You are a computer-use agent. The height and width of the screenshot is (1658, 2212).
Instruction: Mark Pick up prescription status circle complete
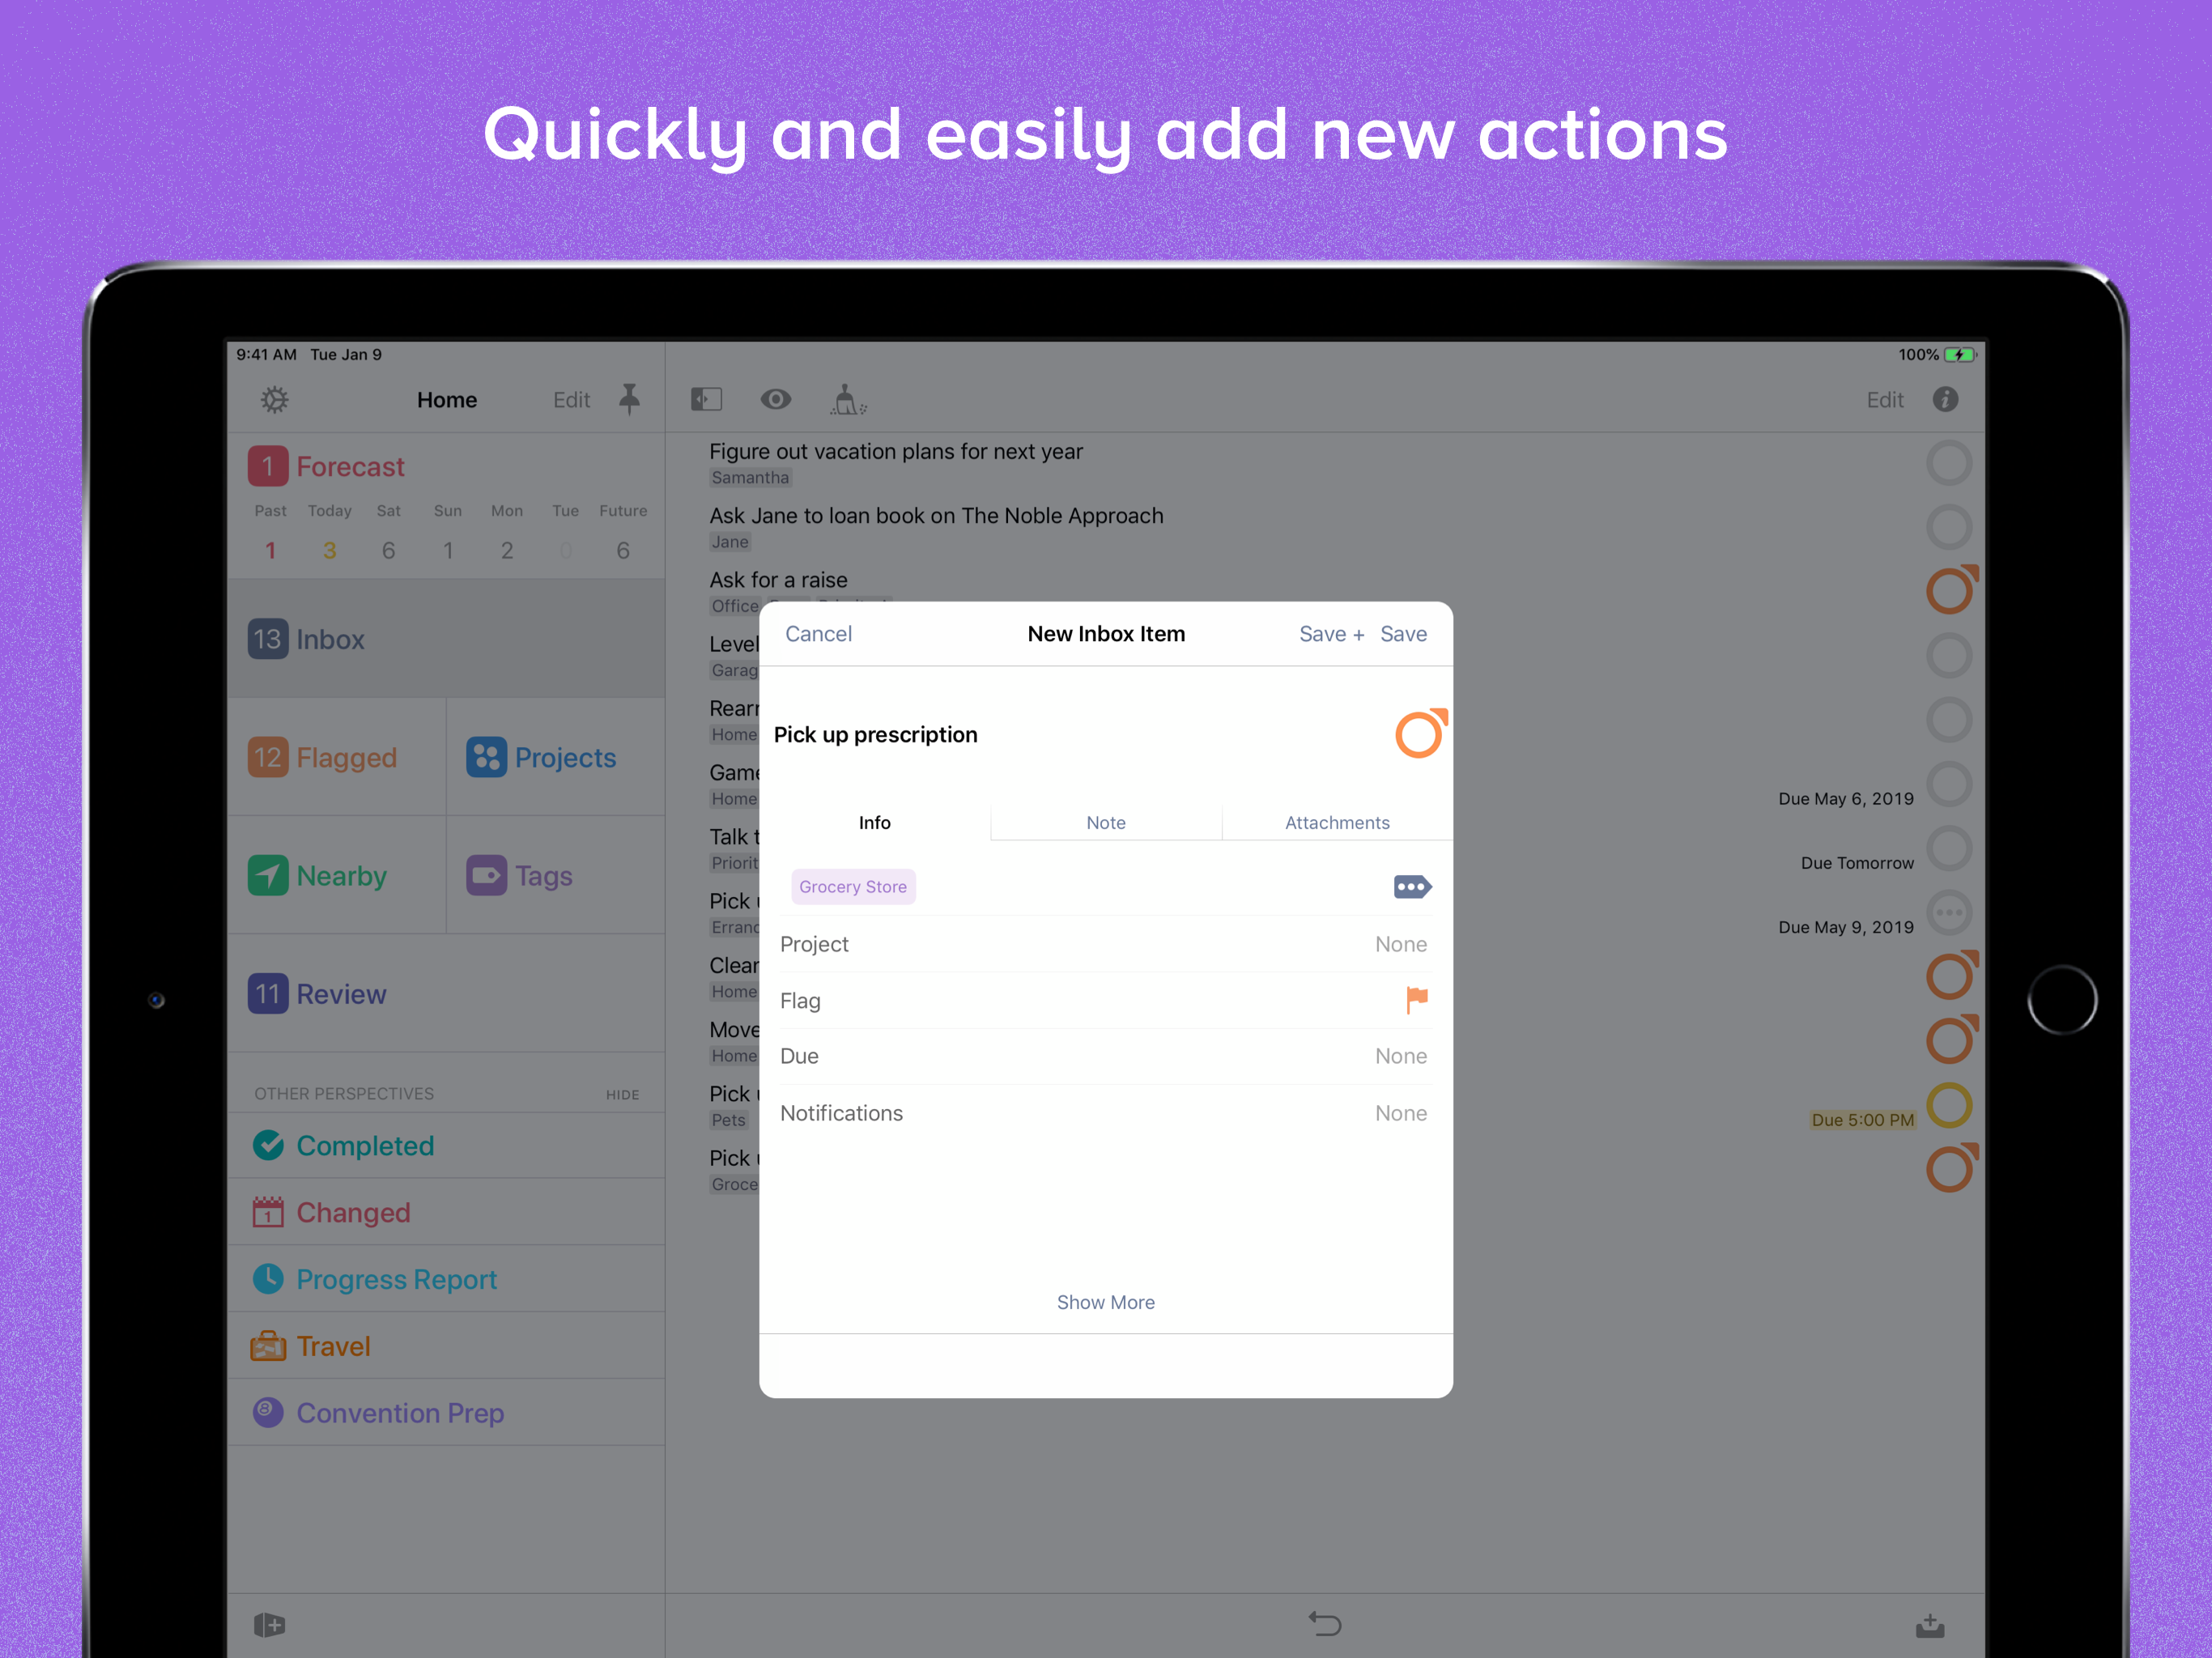[1419, 735]
